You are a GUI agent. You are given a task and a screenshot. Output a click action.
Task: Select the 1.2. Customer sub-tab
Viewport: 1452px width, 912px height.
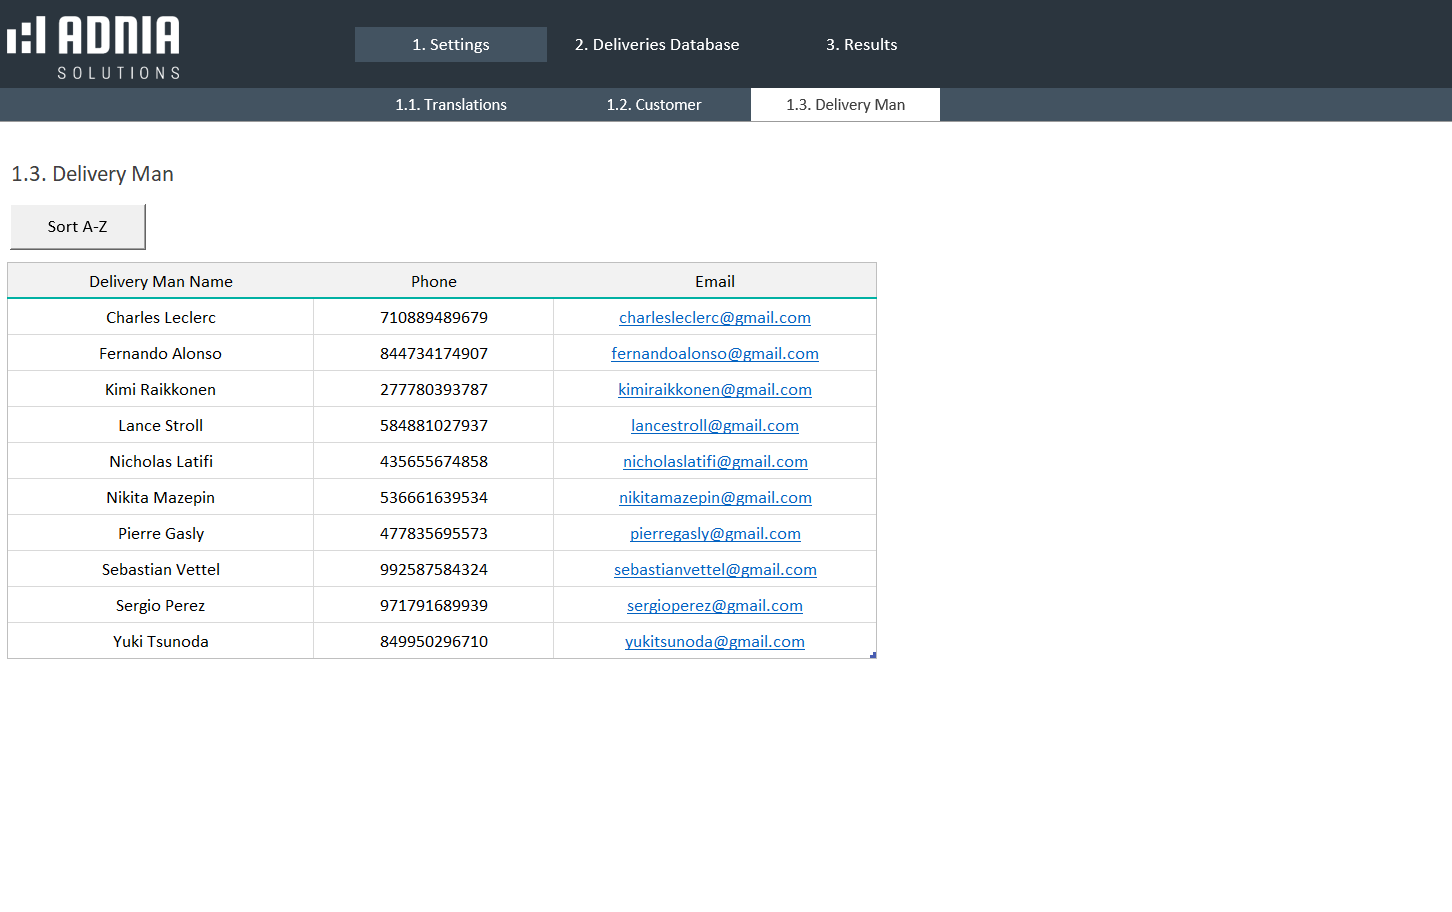(x=654, y=105)
